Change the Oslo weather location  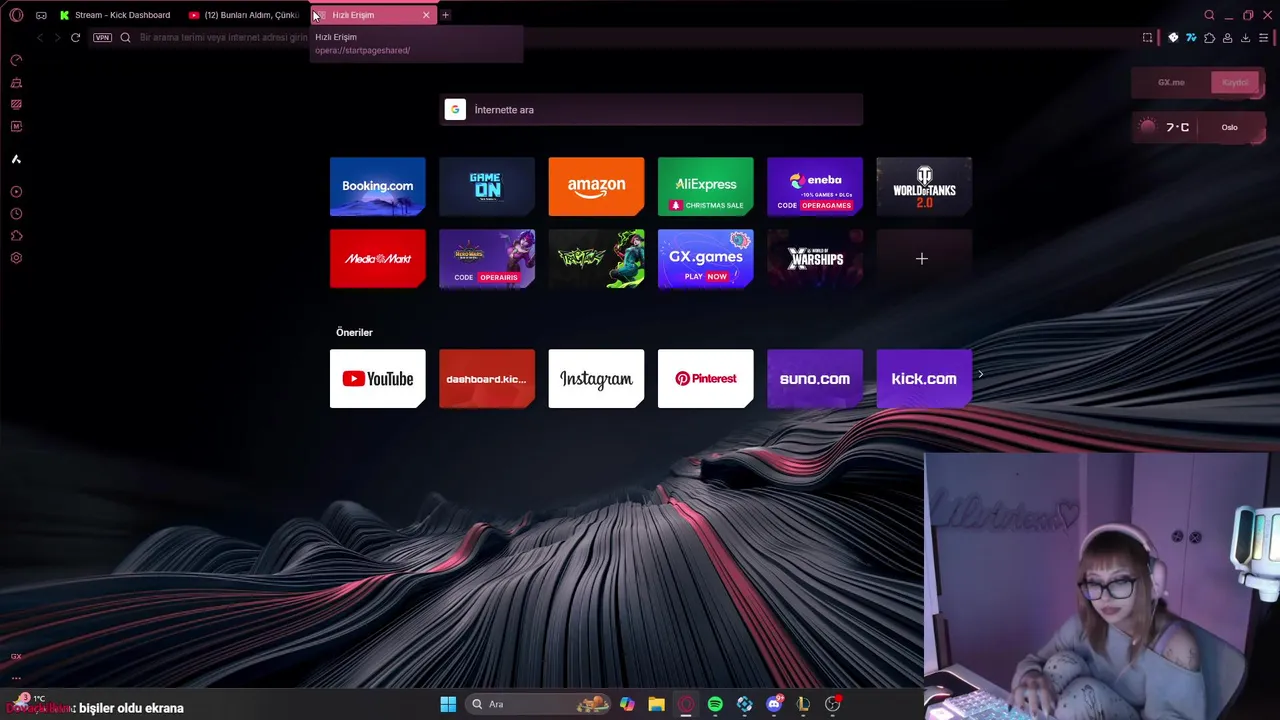point(1230,127)
